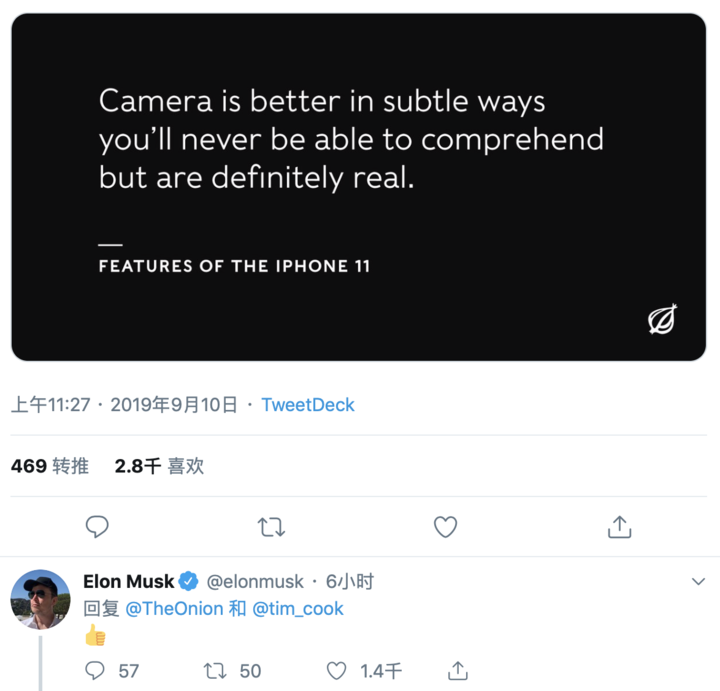Reply to The Onion's tweet via comment icon
This screenshot has height=691, width=720.
[97, 527]
